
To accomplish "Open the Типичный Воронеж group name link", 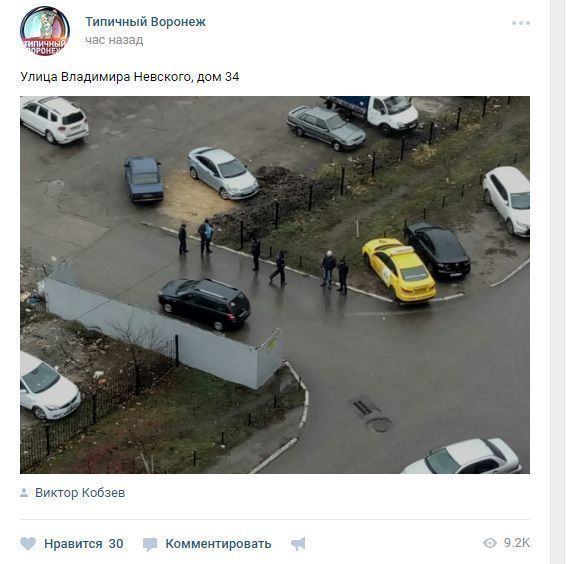I will click(145, 22).
